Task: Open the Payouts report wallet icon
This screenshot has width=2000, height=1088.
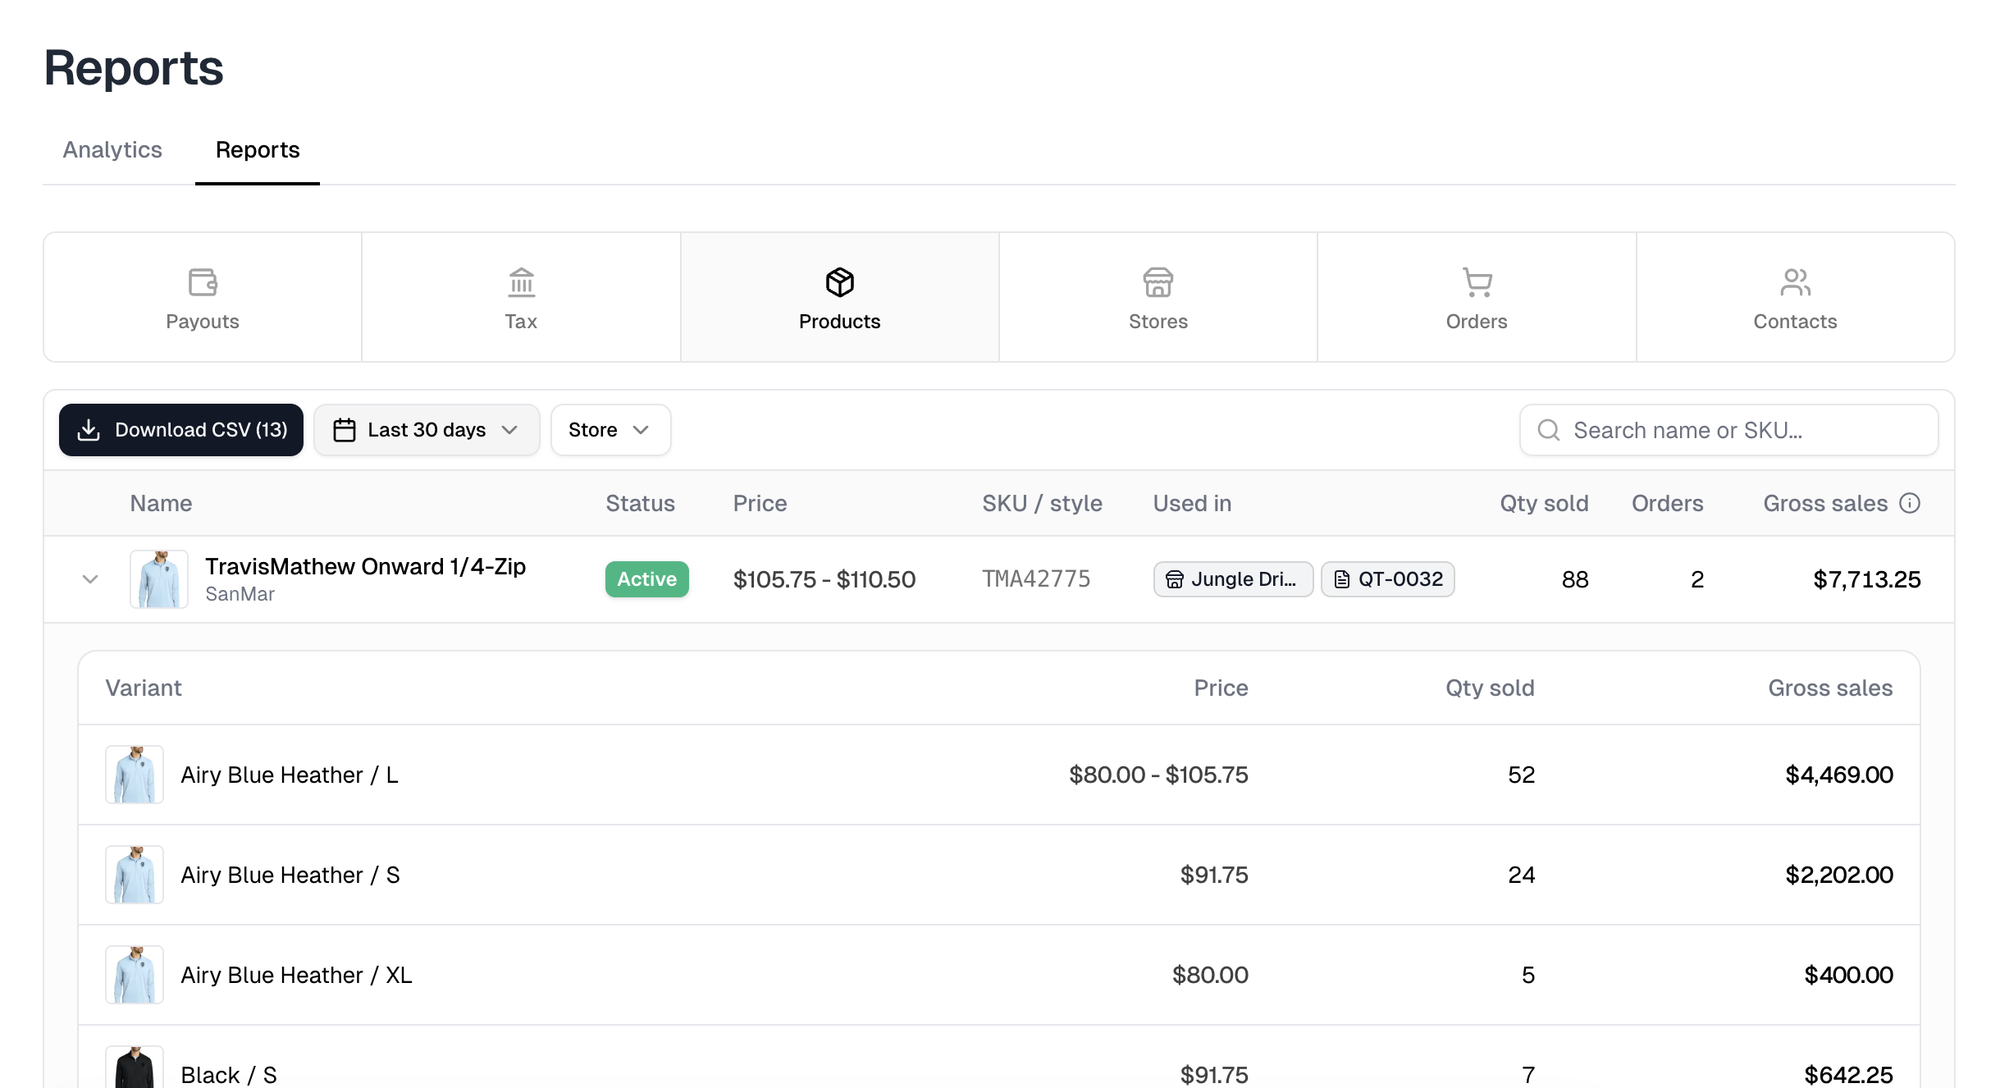Action: pyautogui.click(x=203, y=282)
